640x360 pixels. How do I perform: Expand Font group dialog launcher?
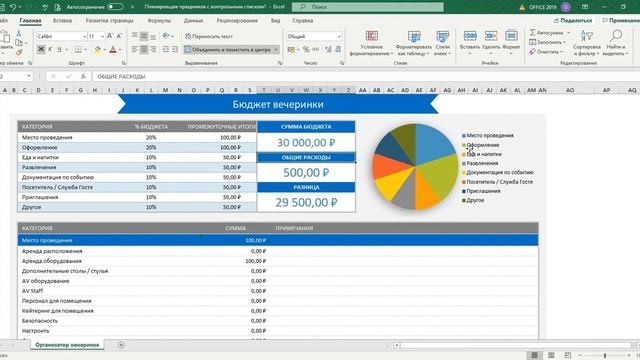pyautogui.click(x=123, y=63)
